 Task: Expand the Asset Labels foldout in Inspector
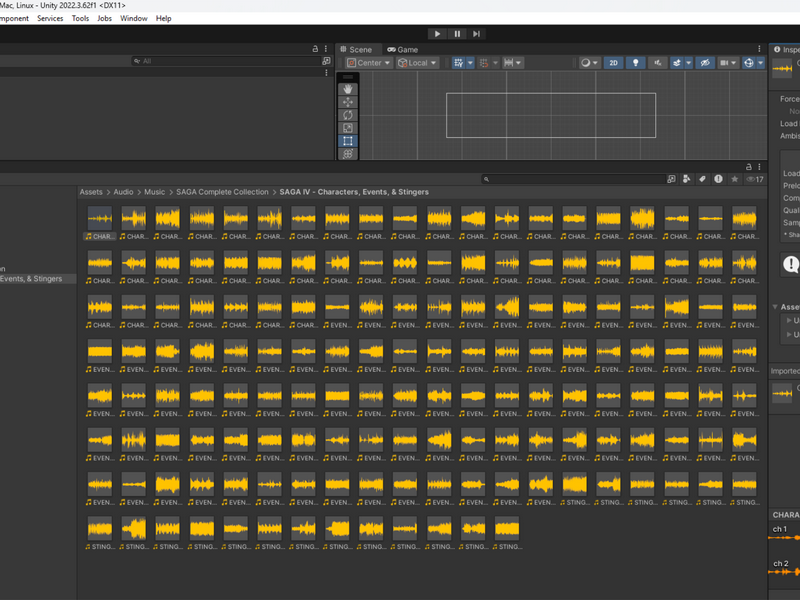pos(776,307)
